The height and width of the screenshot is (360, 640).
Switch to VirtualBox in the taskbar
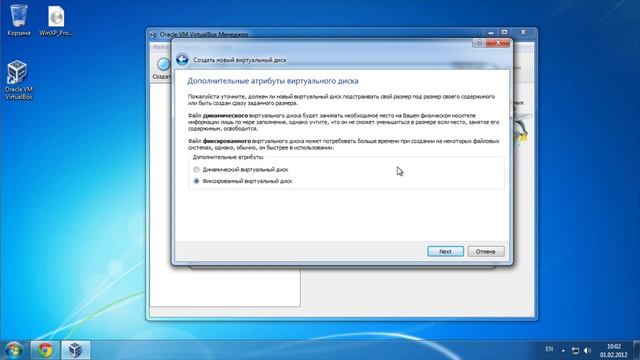75,350
